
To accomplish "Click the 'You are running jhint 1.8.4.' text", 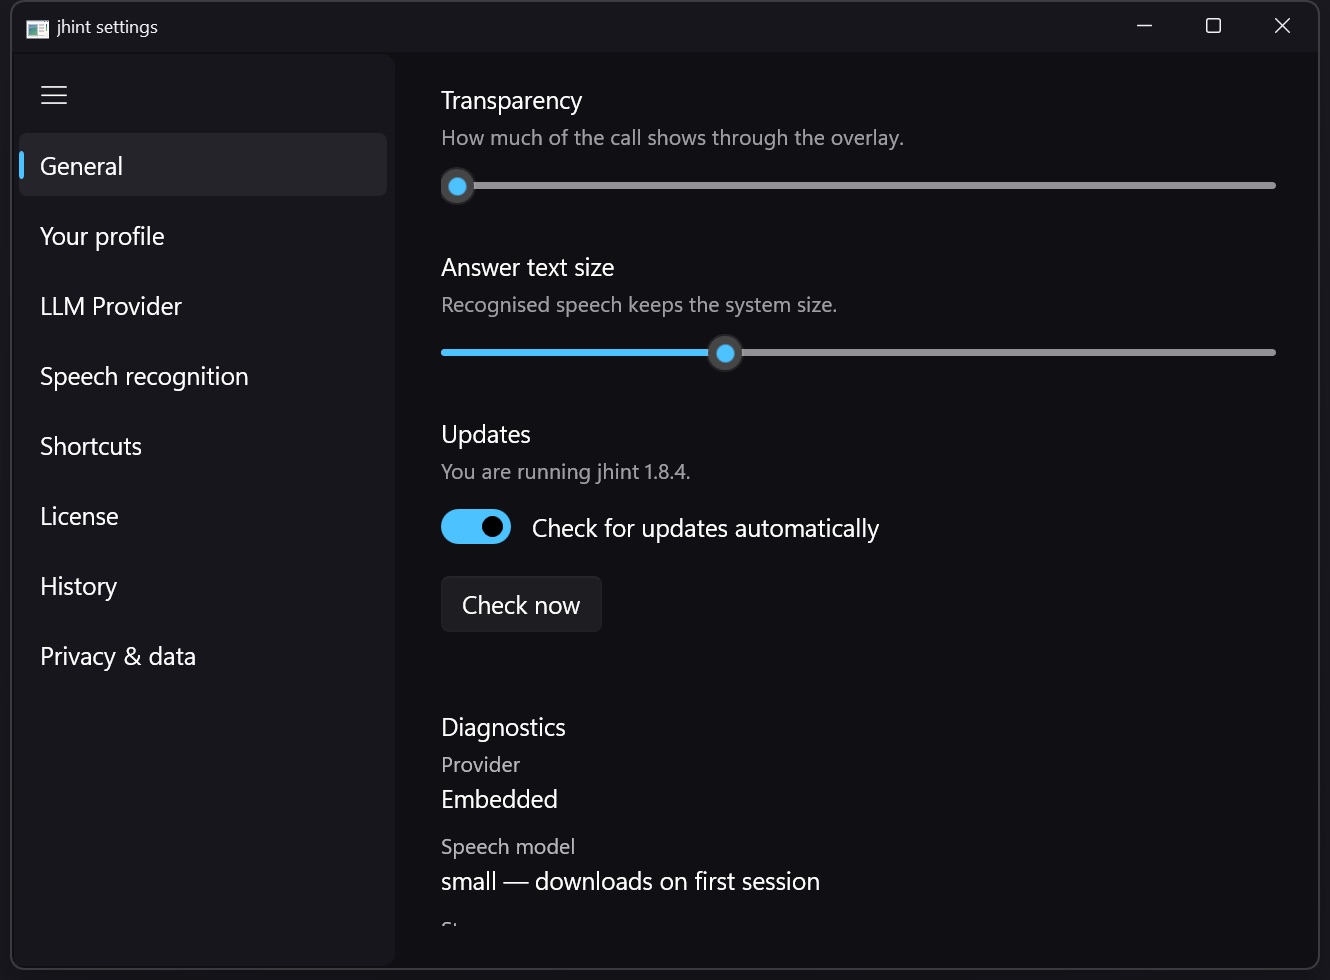I will (566, 471).
